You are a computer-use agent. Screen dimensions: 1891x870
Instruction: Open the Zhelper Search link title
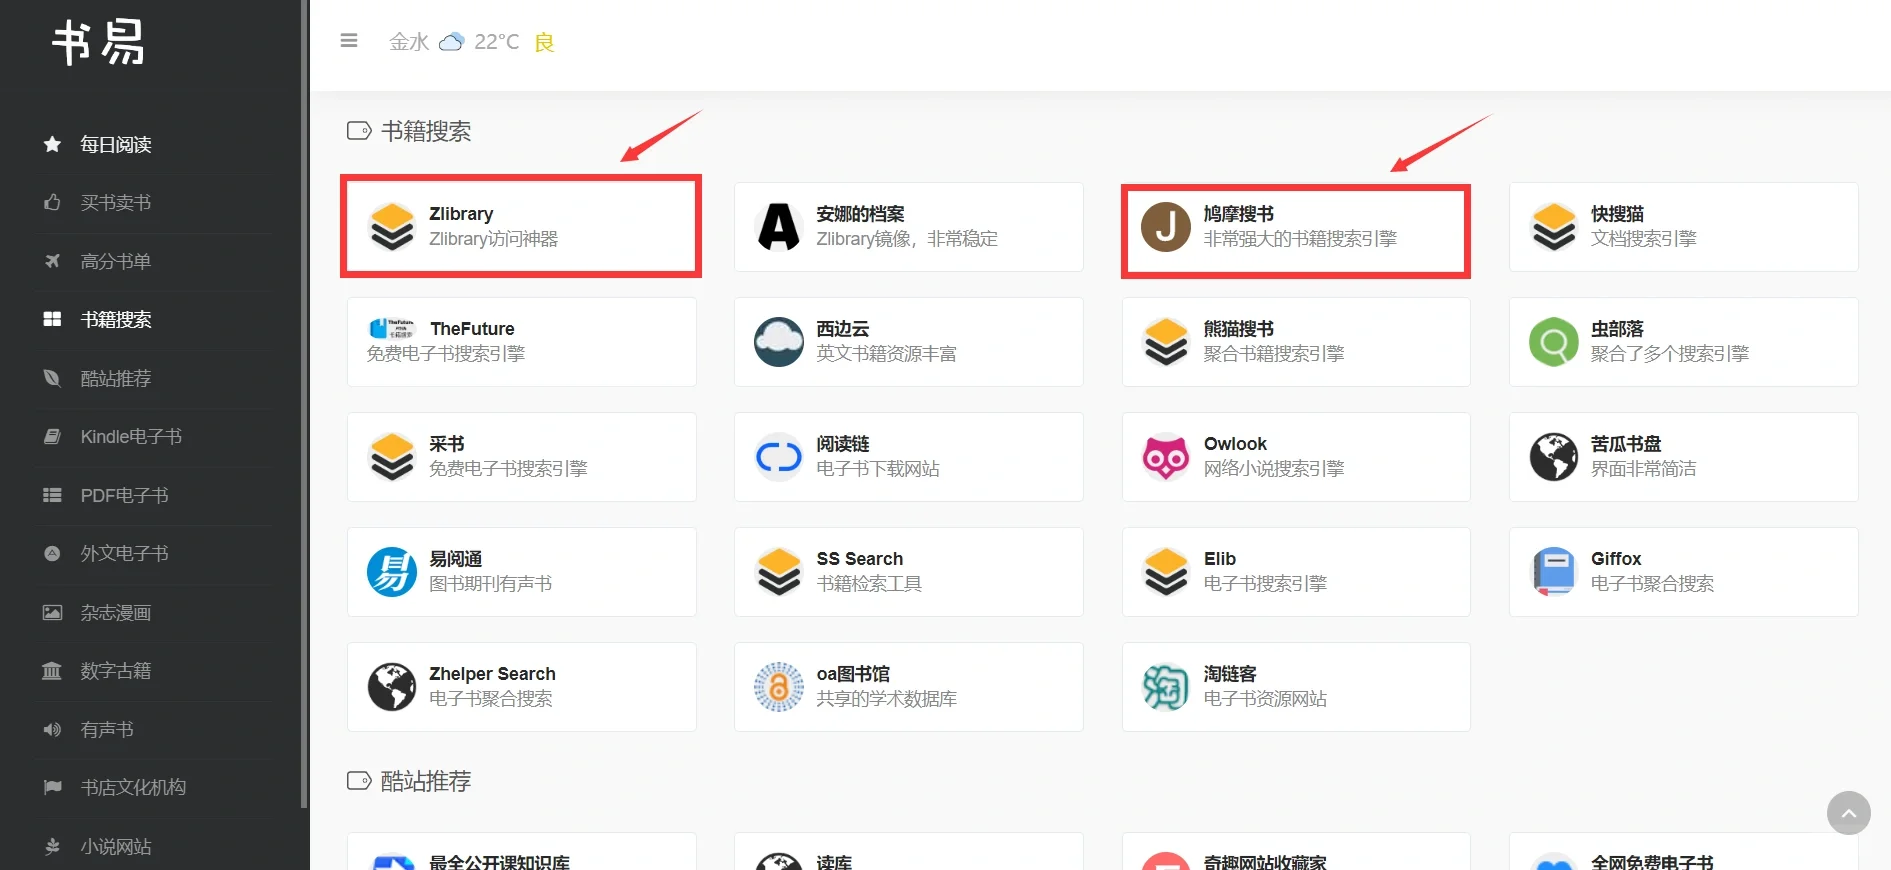click(x=492, y=674)
